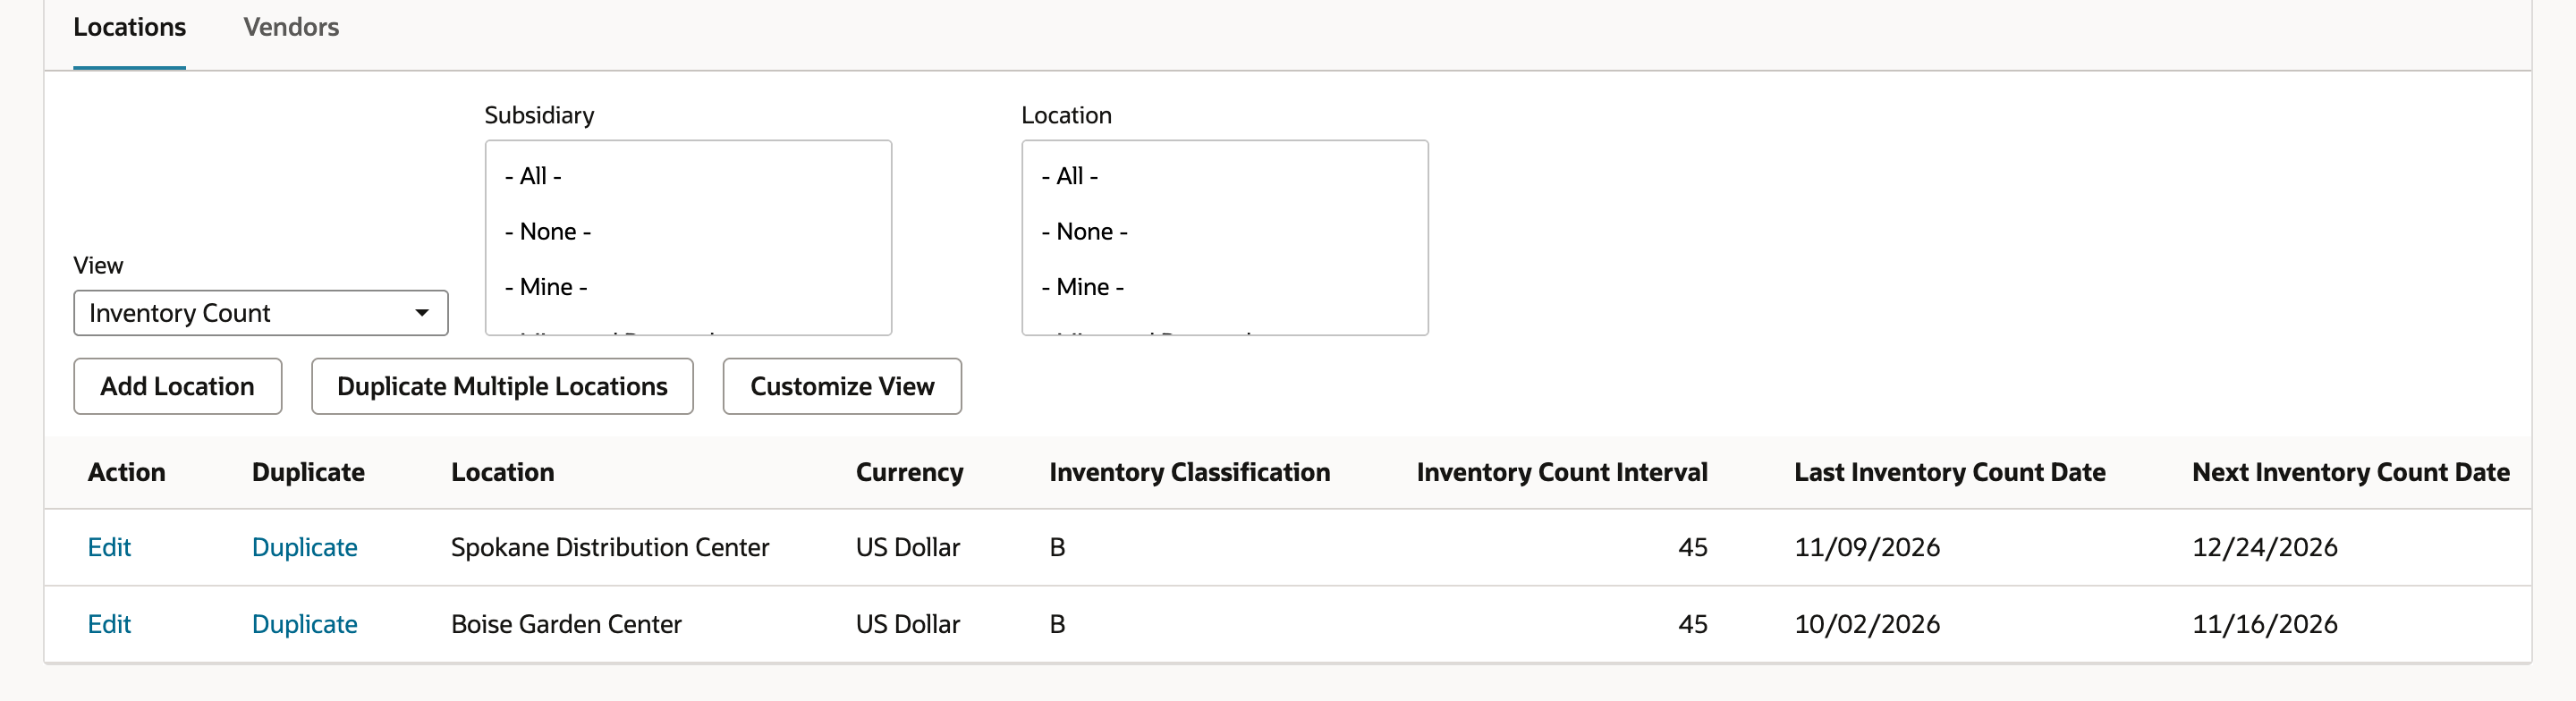Sort by the Location column header

(502, 472)
